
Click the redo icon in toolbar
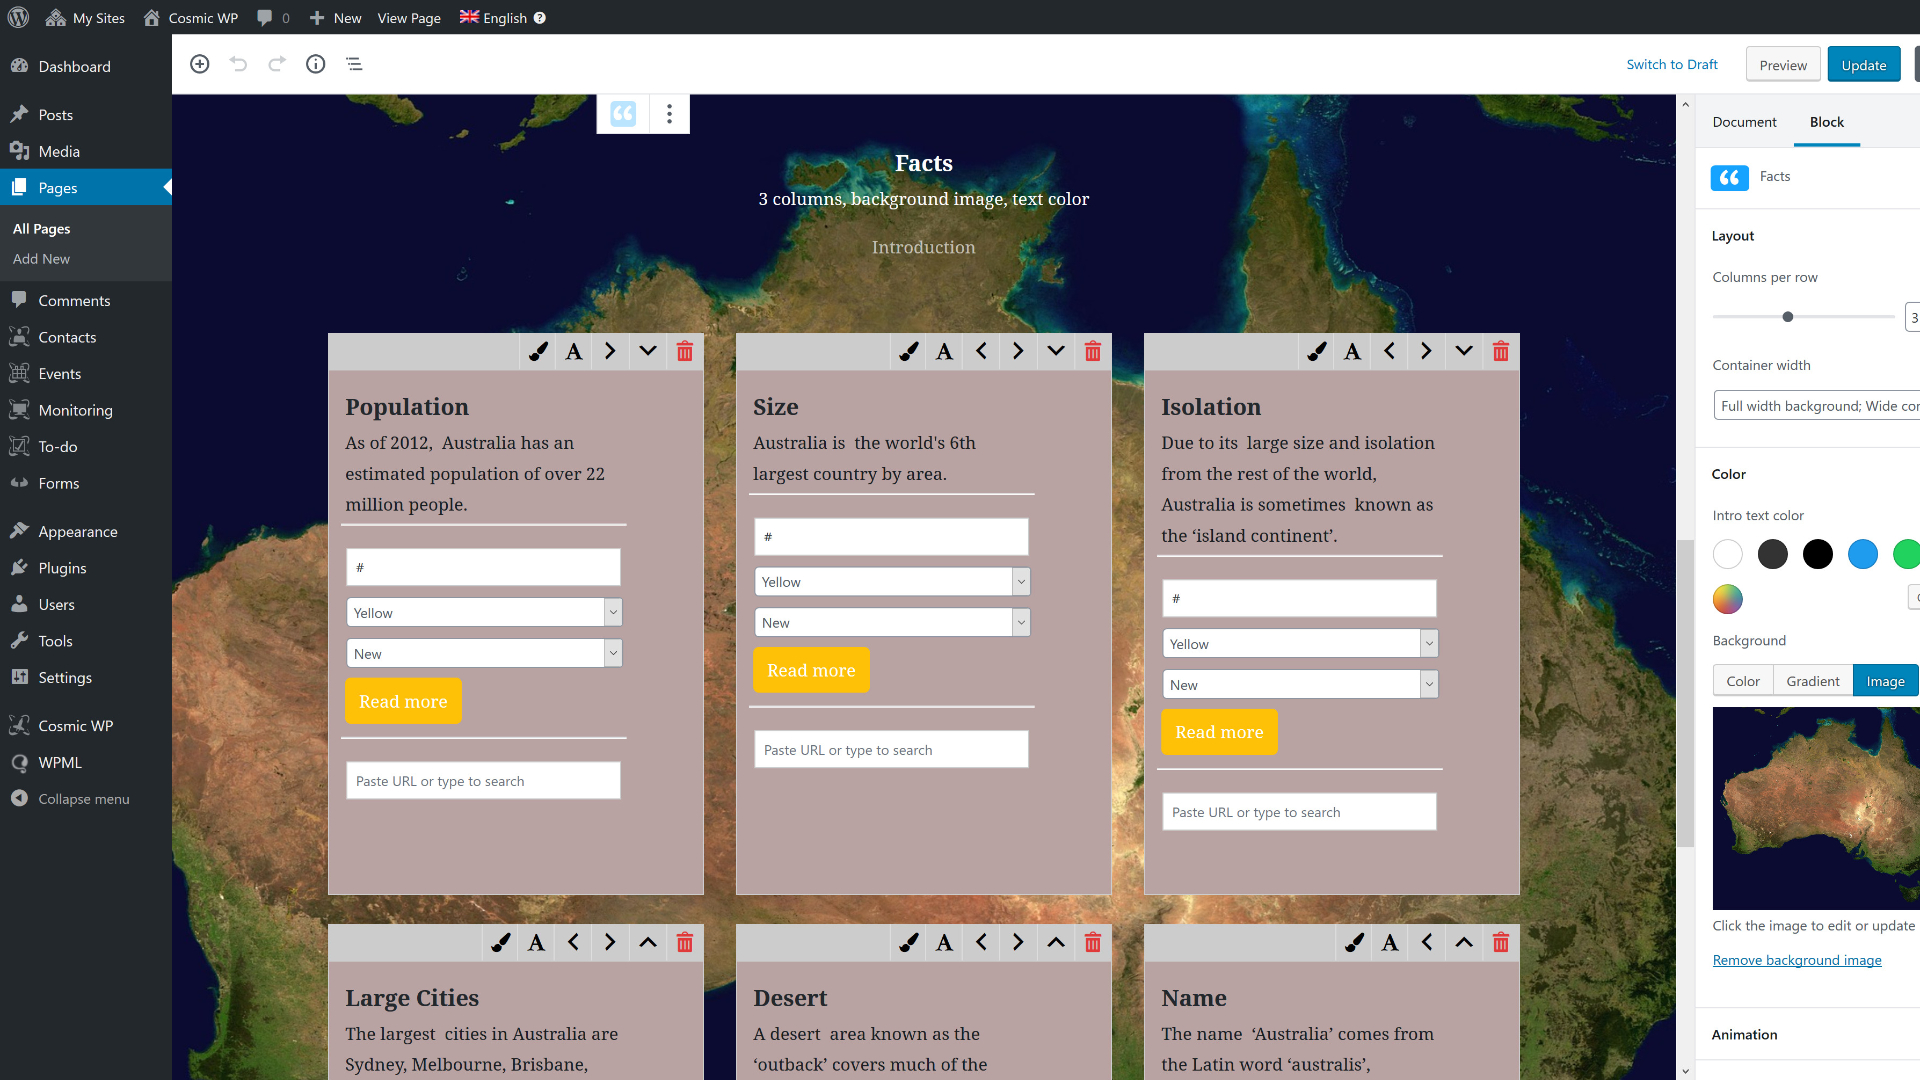click(278, 63)
